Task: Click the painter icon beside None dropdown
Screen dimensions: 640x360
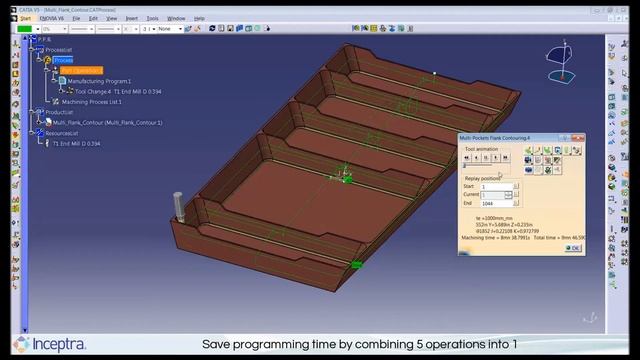Action: pos(188,29)
